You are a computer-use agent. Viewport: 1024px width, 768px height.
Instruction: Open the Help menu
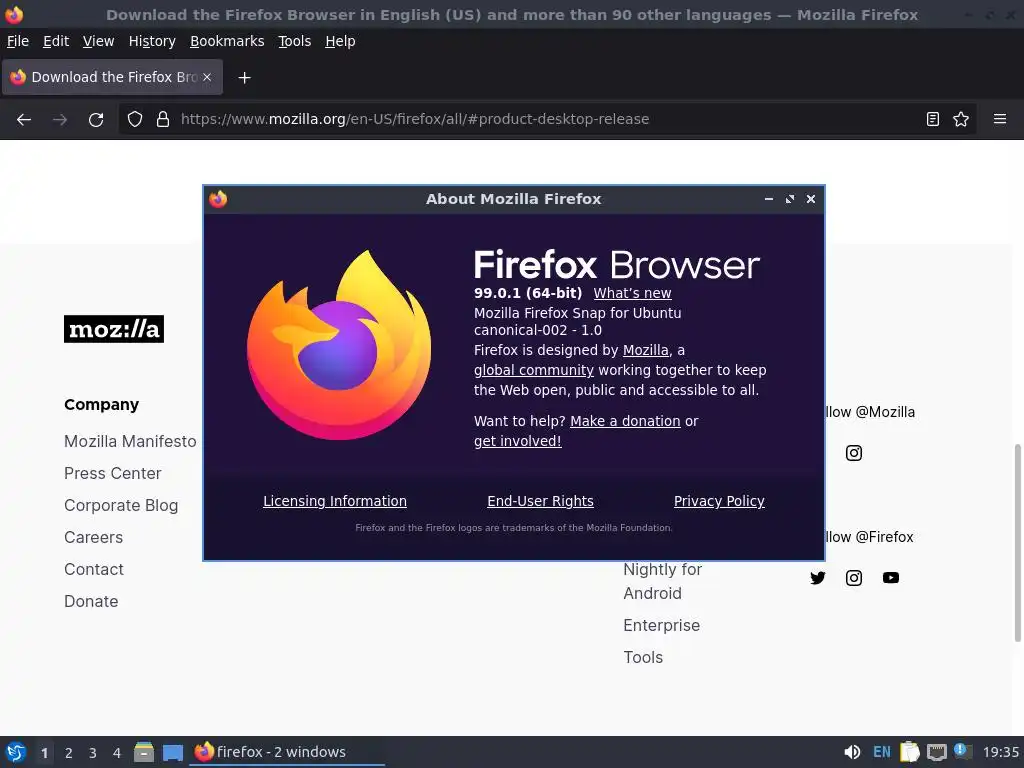pos(340,41)
